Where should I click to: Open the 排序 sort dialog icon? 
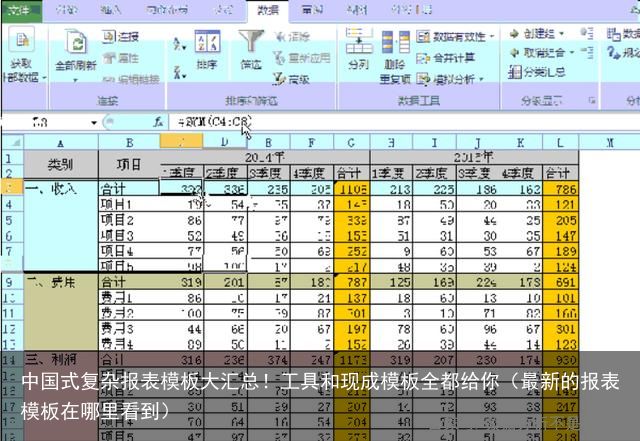tap(207, 42)
